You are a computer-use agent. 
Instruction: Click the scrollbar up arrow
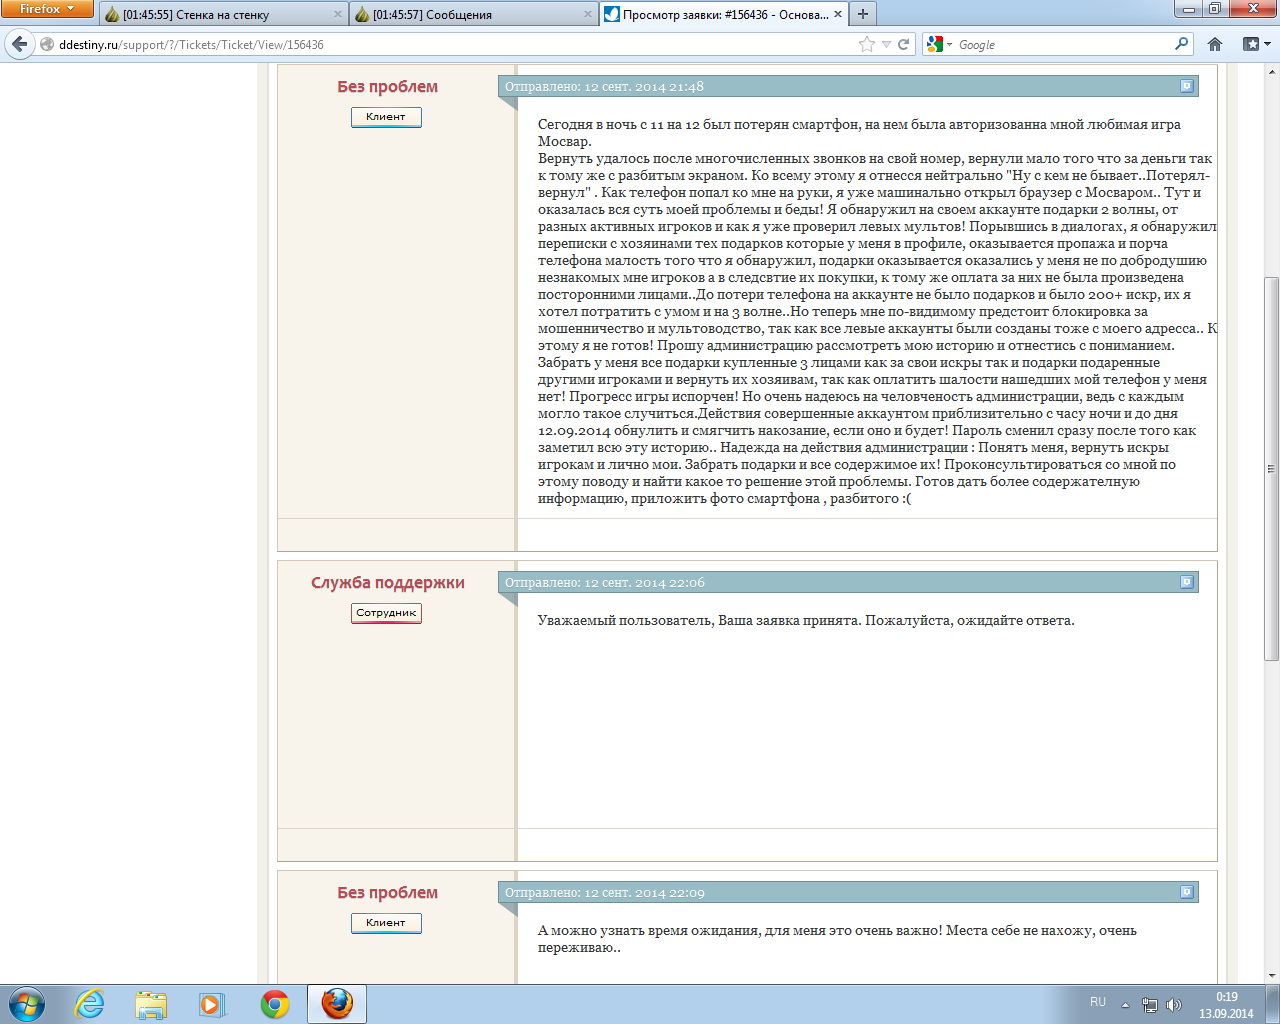[x=1271, y=72]
